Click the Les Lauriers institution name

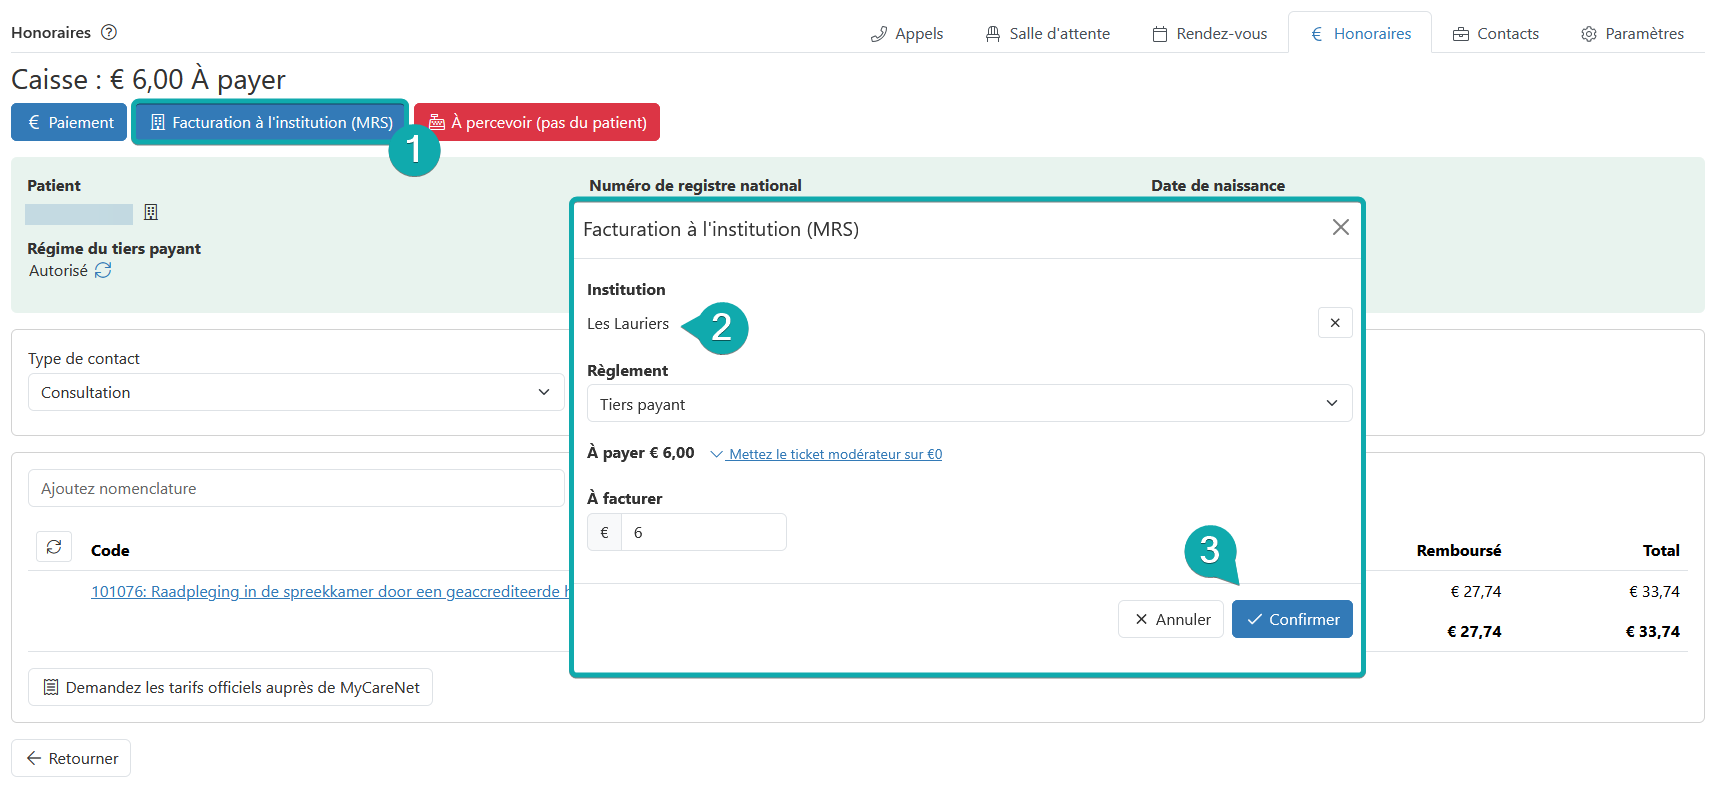[628, 323]
